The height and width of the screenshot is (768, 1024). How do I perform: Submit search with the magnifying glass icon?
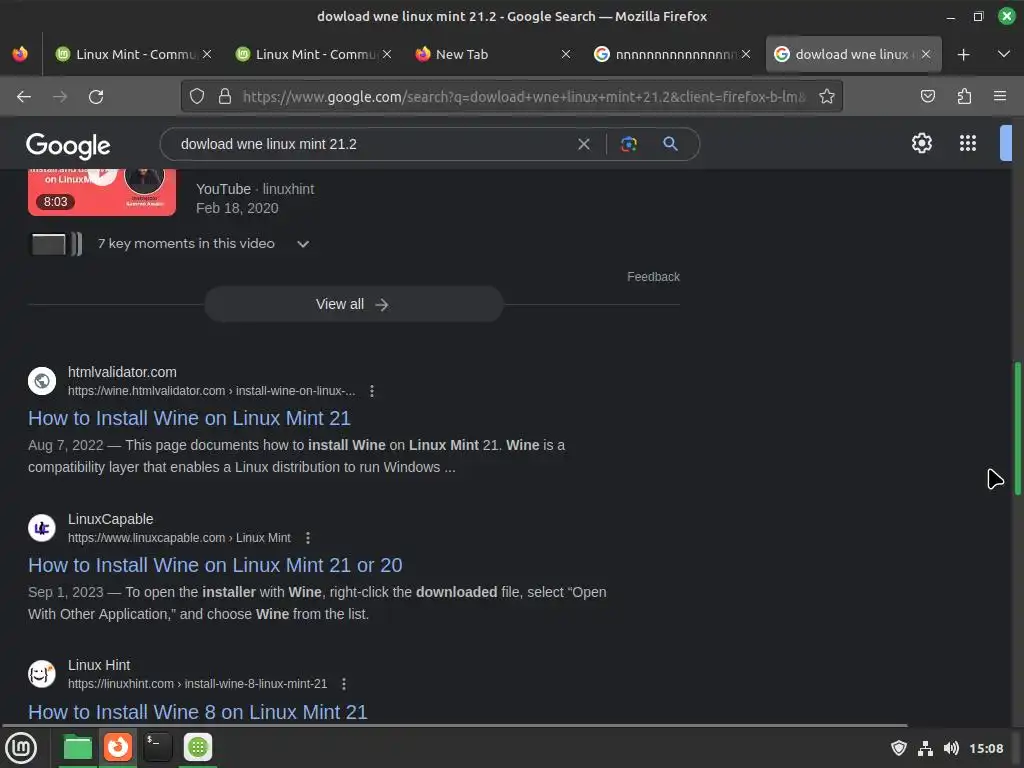click(670, 144)
